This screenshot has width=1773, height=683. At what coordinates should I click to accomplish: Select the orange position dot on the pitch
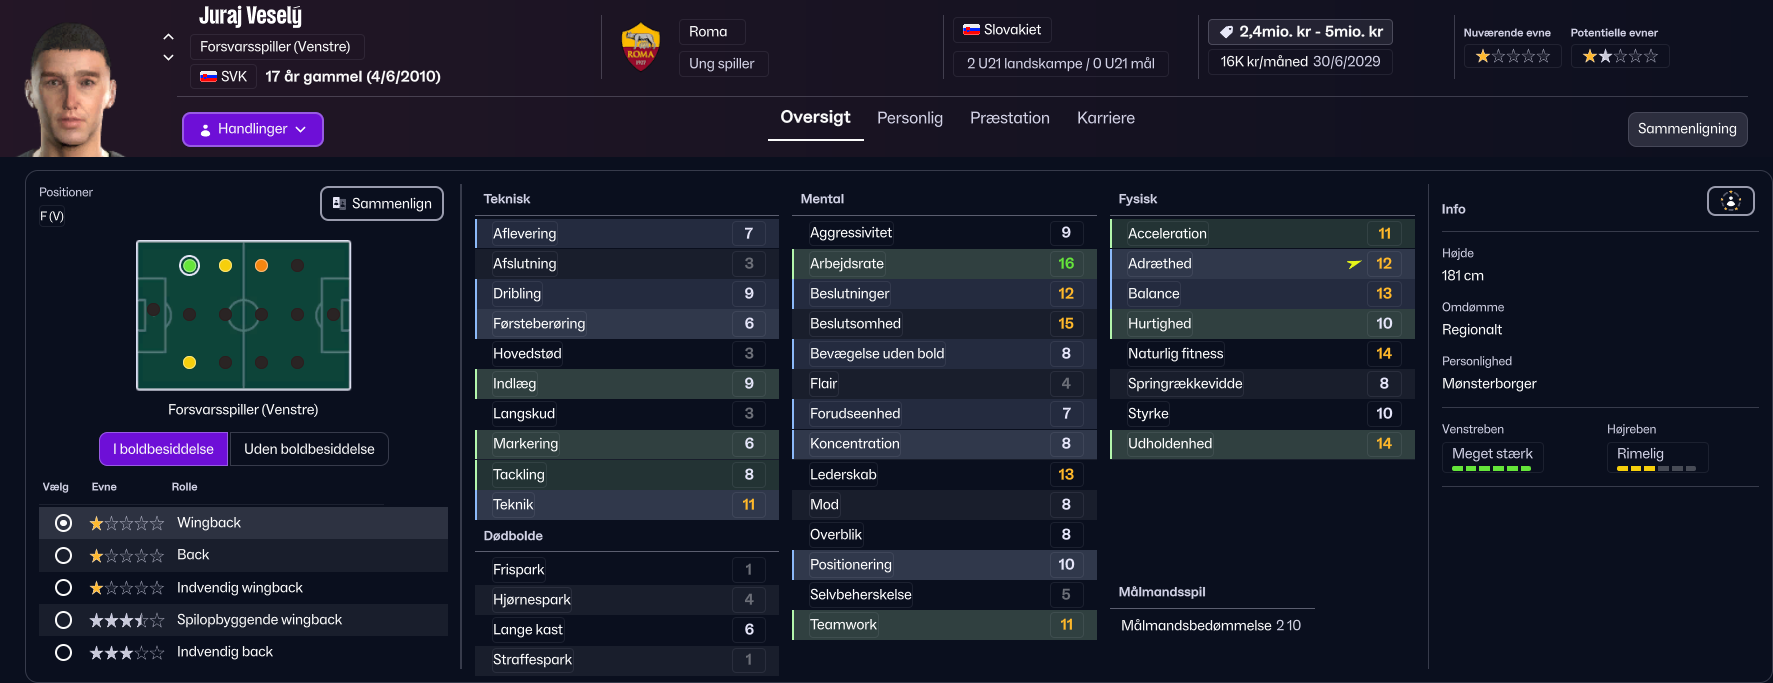261,266
